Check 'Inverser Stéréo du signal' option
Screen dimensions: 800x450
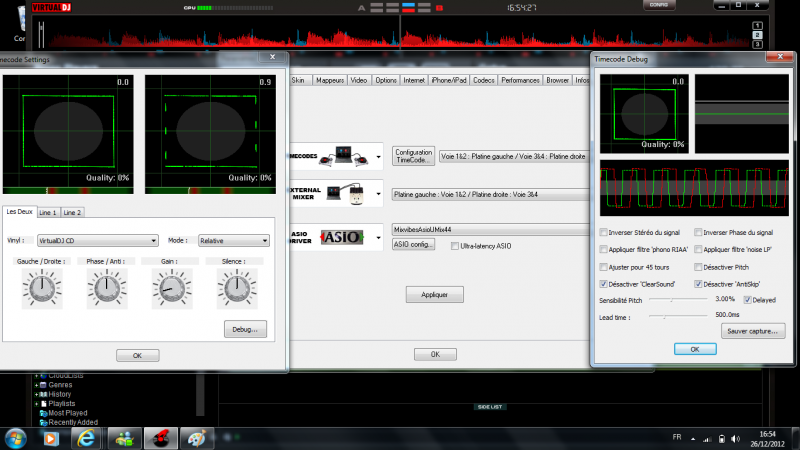(x=602, y=232)
